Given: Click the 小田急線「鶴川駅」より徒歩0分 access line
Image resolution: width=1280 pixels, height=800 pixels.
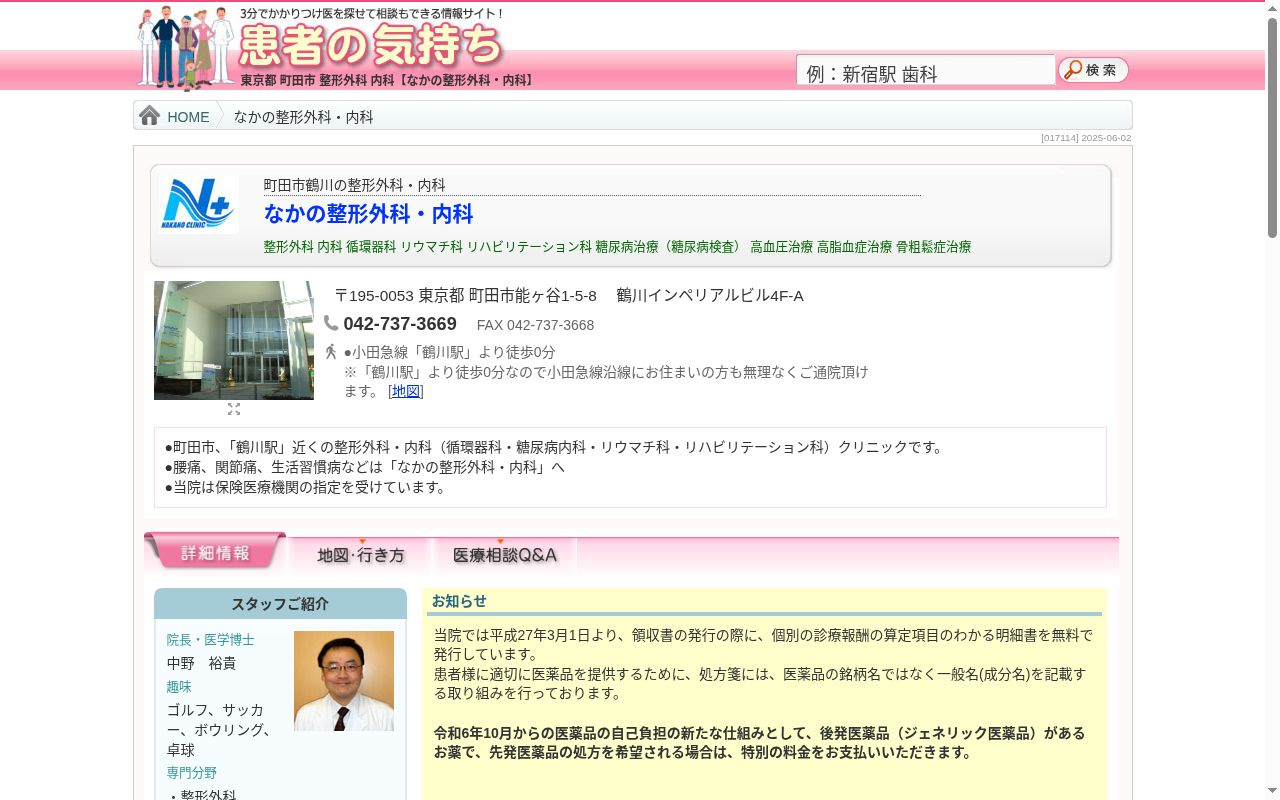Looking at the screenshot, I should pos(449,352).
